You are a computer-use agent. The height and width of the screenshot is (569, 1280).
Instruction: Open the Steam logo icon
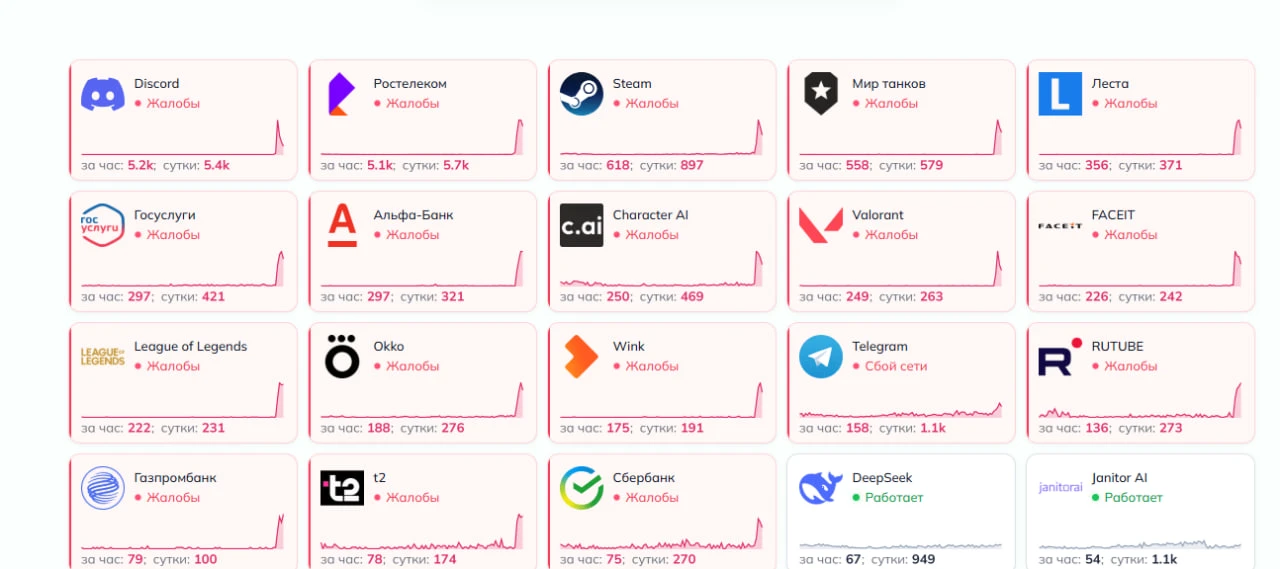click(581, 94)
